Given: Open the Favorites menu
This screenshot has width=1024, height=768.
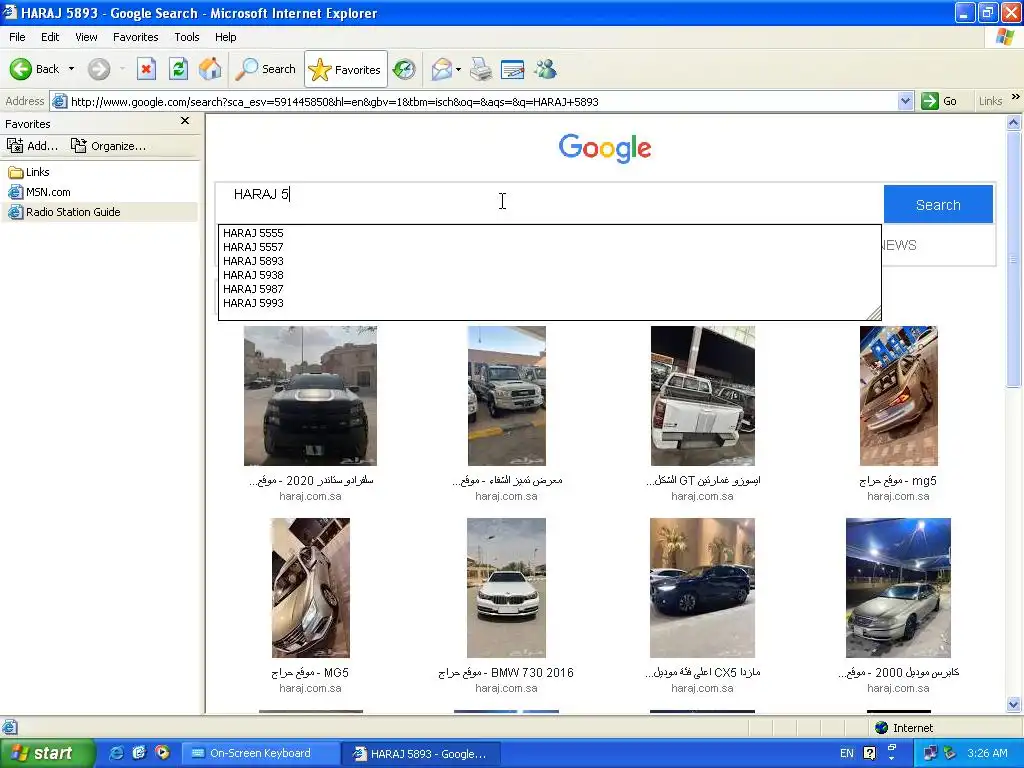Looking at the screenshot, I should (136, 37).
